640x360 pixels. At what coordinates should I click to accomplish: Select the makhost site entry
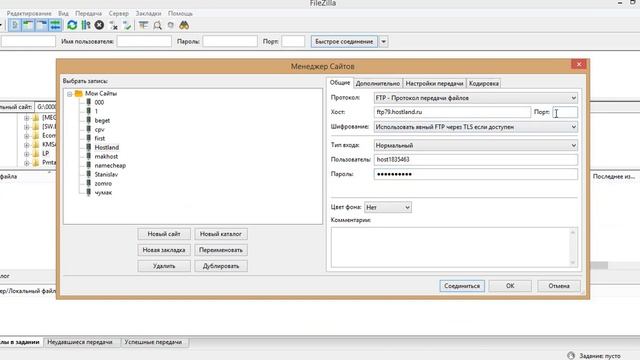pyautogui.click(x=106, y=156)
